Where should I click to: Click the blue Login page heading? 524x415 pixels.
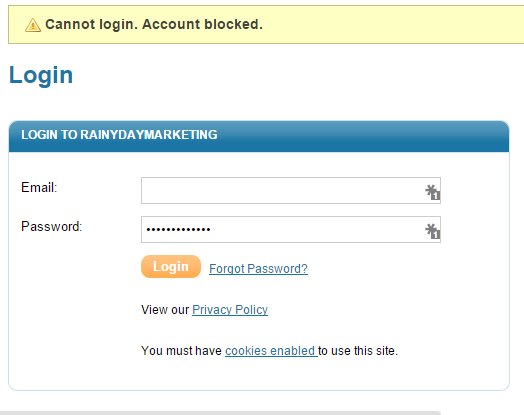coord(41,75)
